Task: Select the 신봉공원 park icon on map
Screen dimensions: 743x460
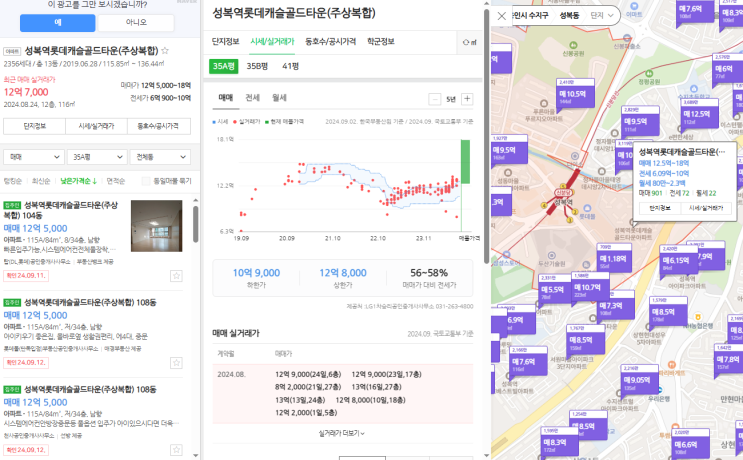Action: click(x=573, y=45)
